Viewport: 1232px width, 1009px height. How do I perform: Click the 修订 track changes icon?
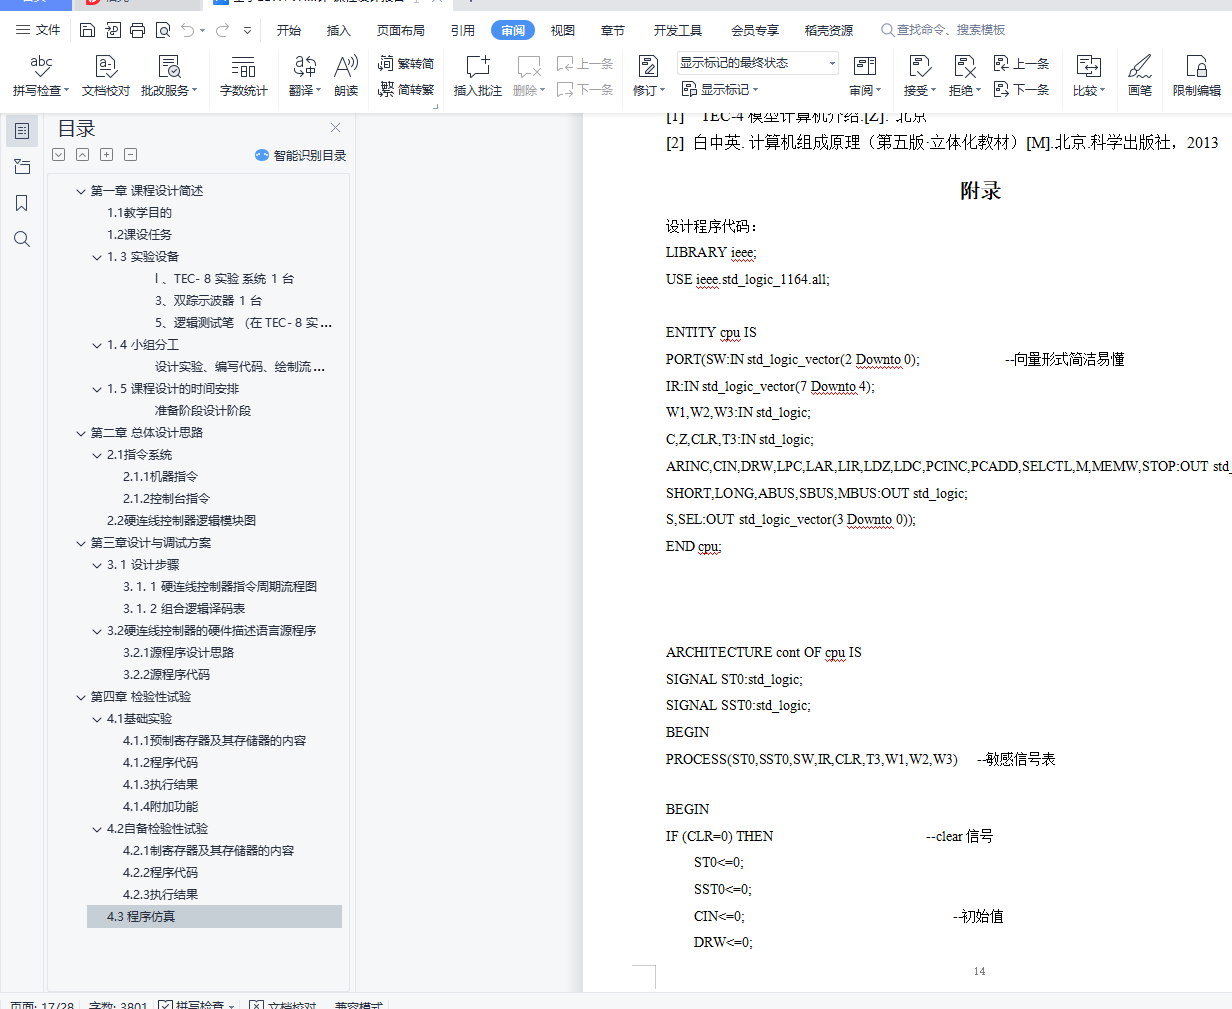pos(648,67)
